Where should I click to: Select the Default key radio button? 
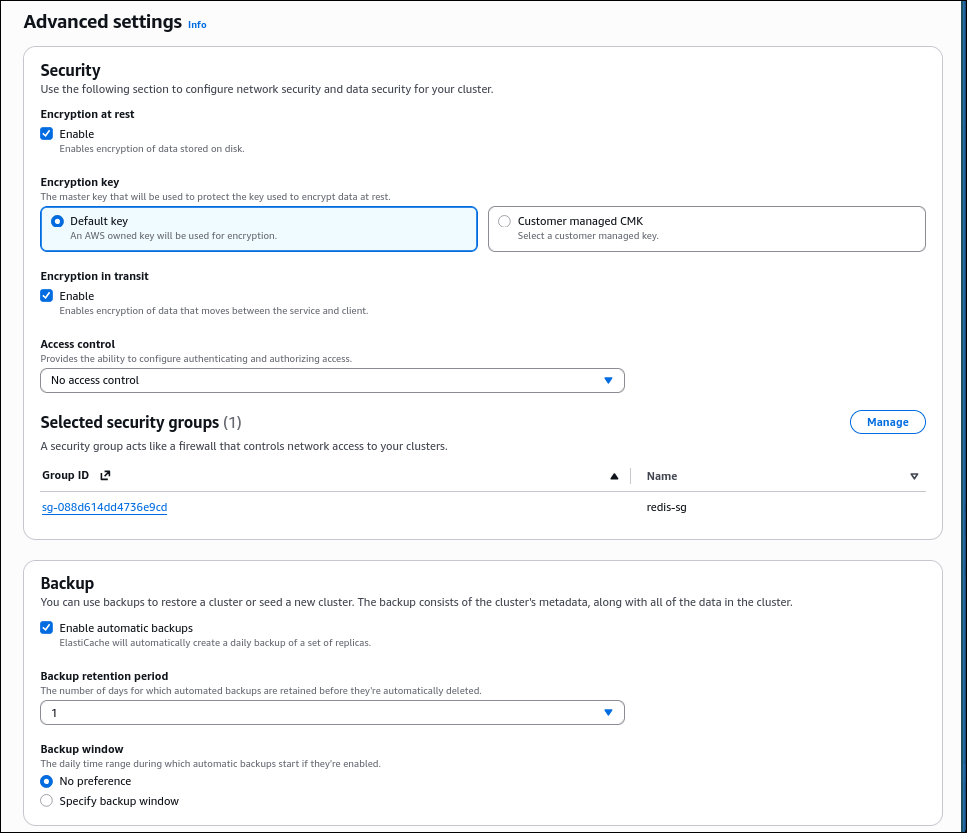57,221
